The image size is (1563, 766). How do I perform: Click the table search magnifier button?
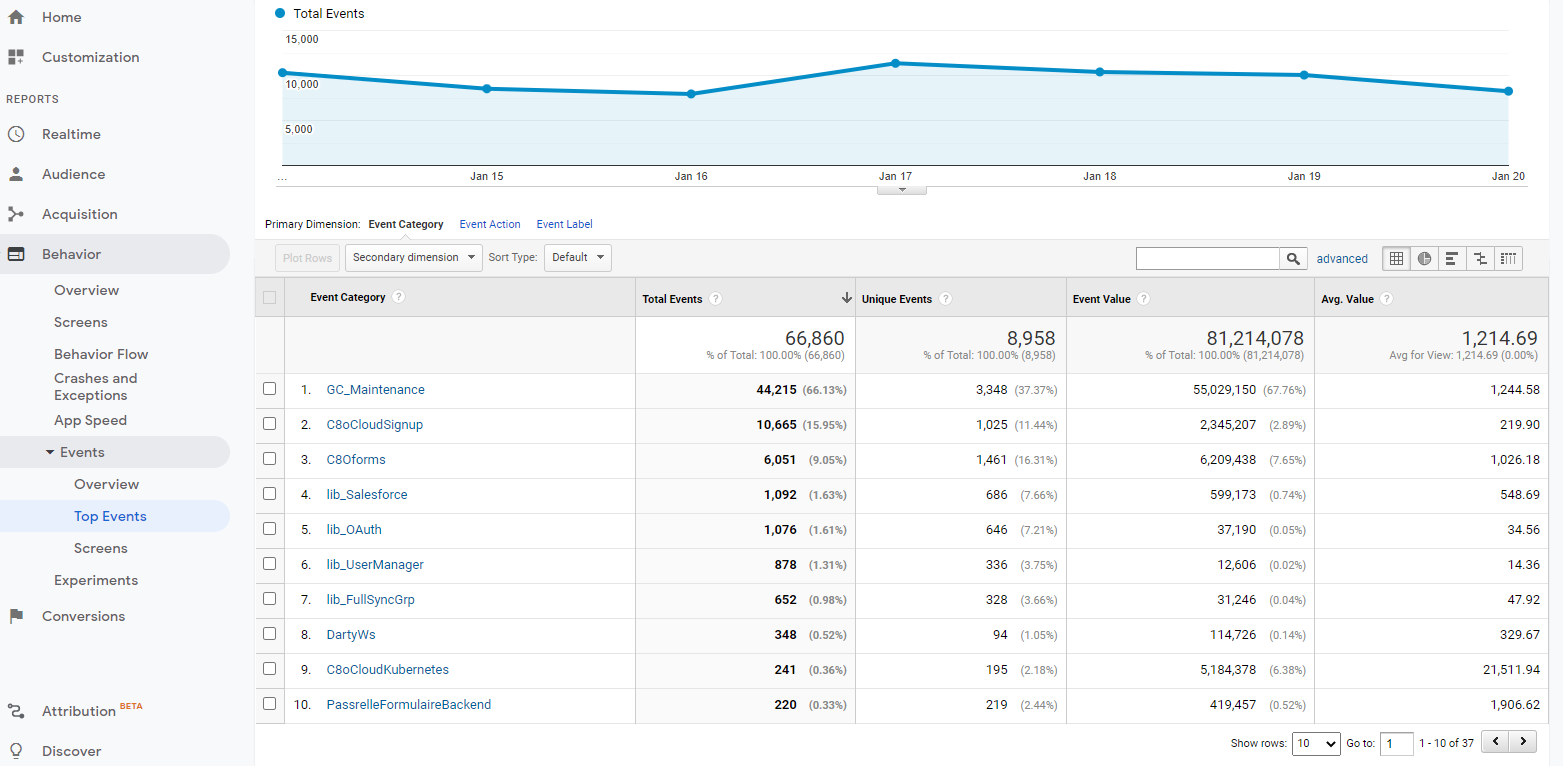pos(1294,258)
